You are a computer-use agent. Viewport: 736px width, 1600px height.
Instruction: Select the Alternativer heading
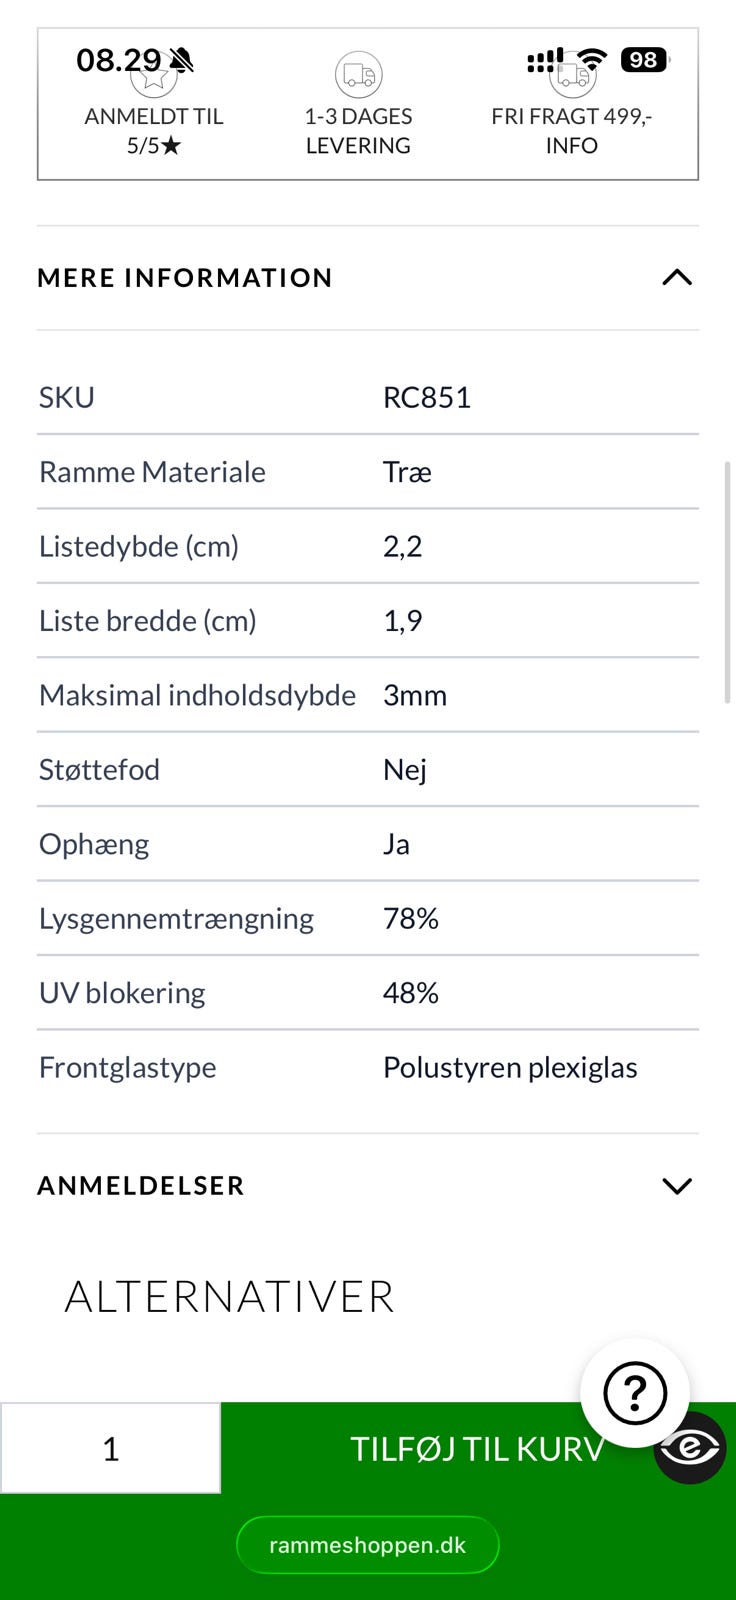tap(230, 1297)
